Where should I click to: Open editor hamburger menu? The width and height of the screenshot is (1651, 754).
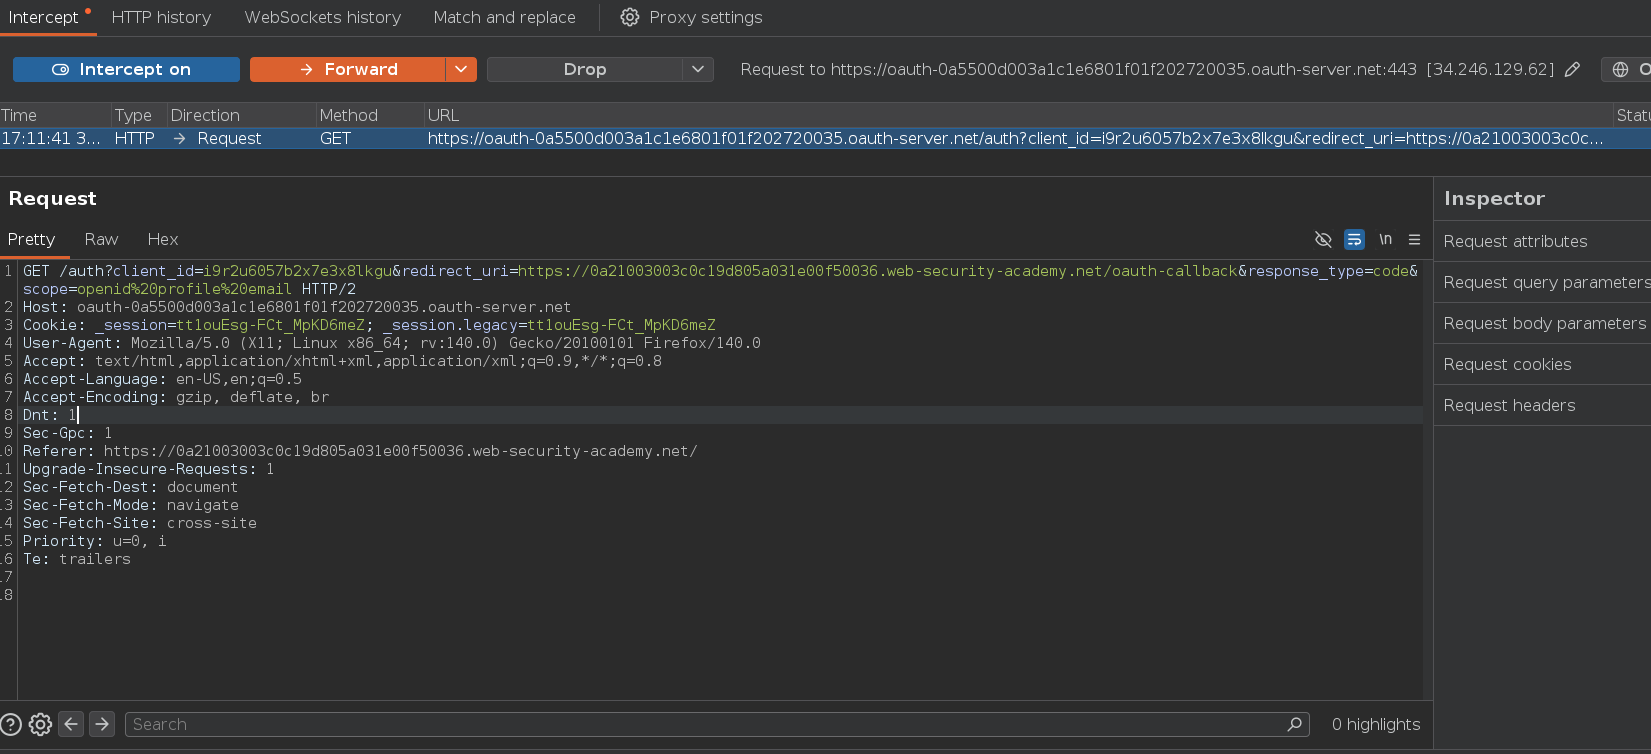pyautogui.click(x=1414, y=239)
